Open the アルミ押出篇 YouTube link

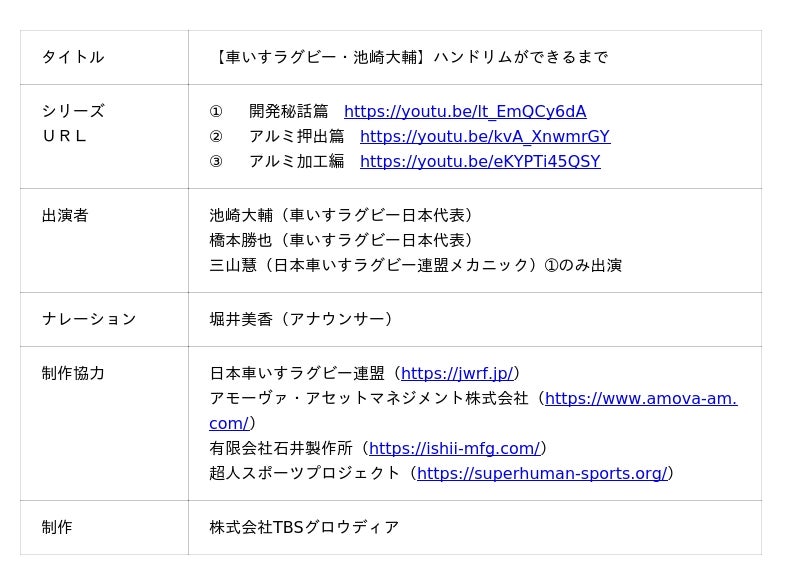pyautogui.click(x=484, y=137)
